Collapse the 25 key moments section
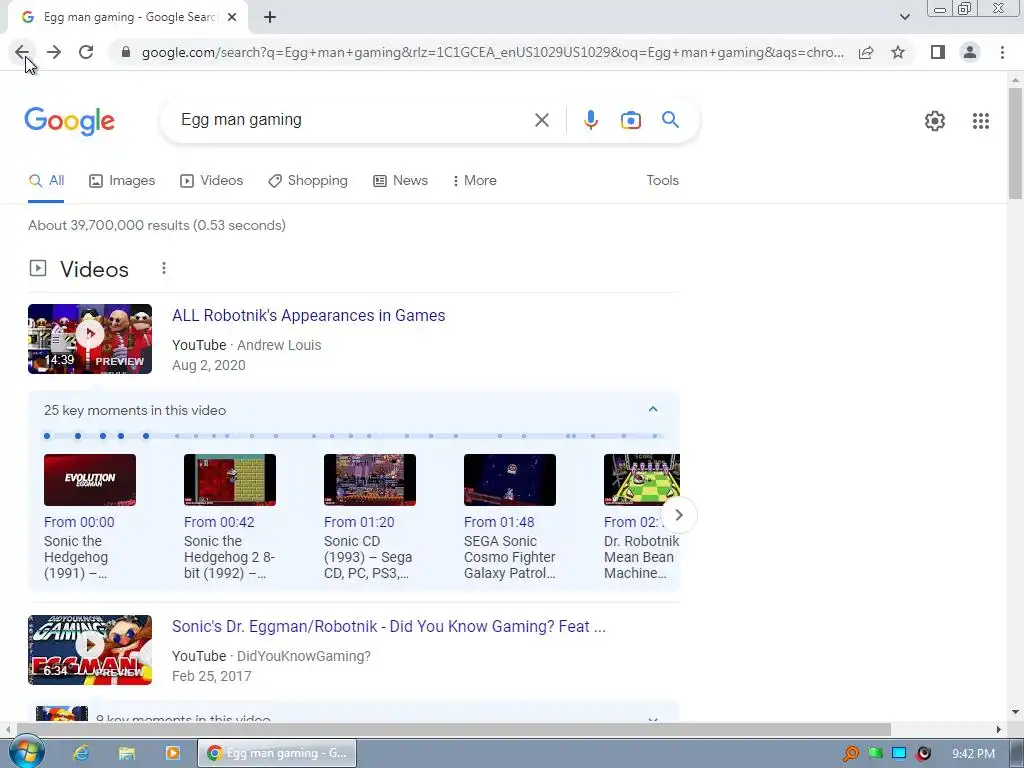 [x=652, y=409]
